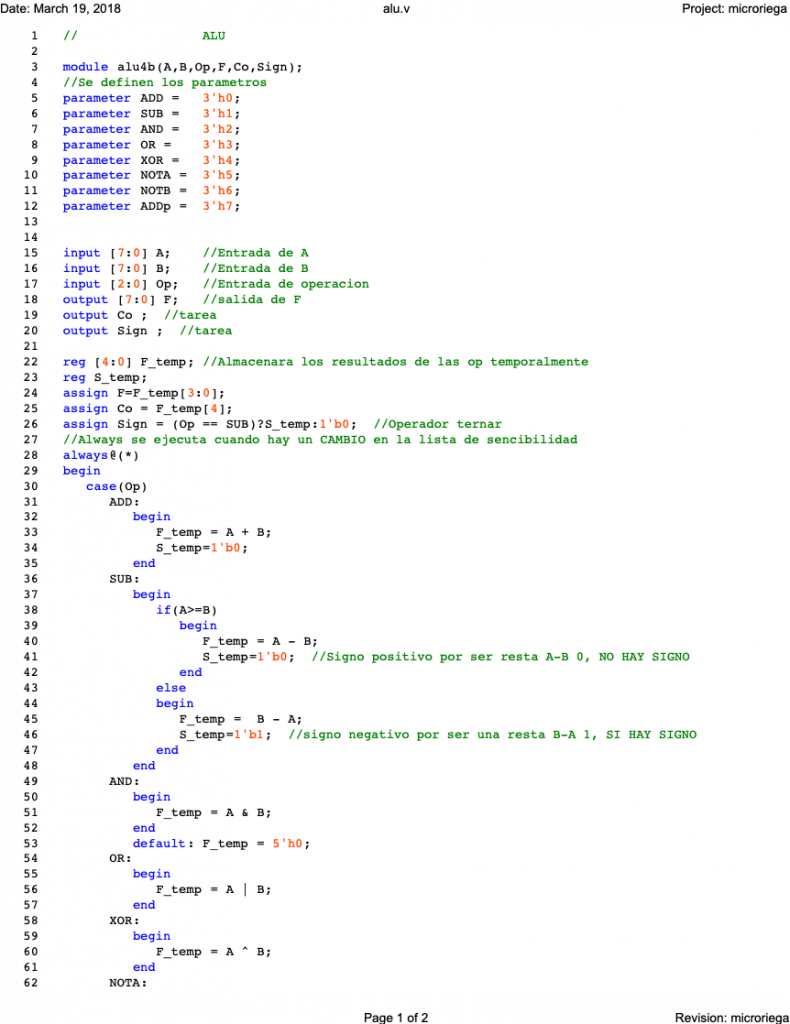Click the 'ADD:' case label
Image resolution: width=790 pixels, height=1024 pixels.
pos(124,503)
